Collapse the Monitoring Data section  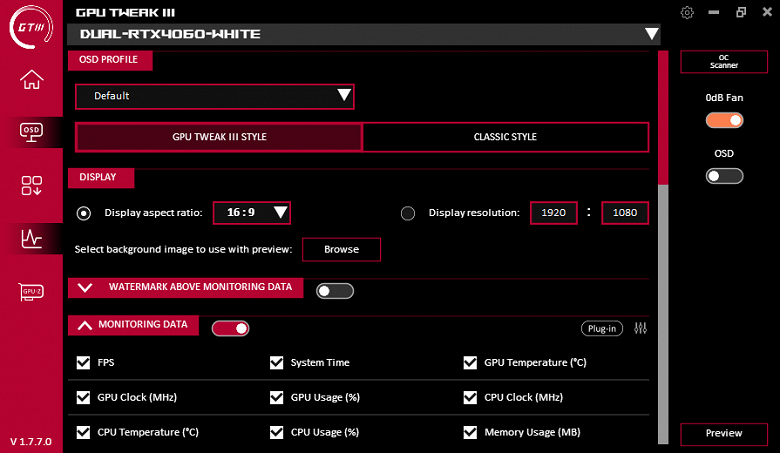pos(85,325)
